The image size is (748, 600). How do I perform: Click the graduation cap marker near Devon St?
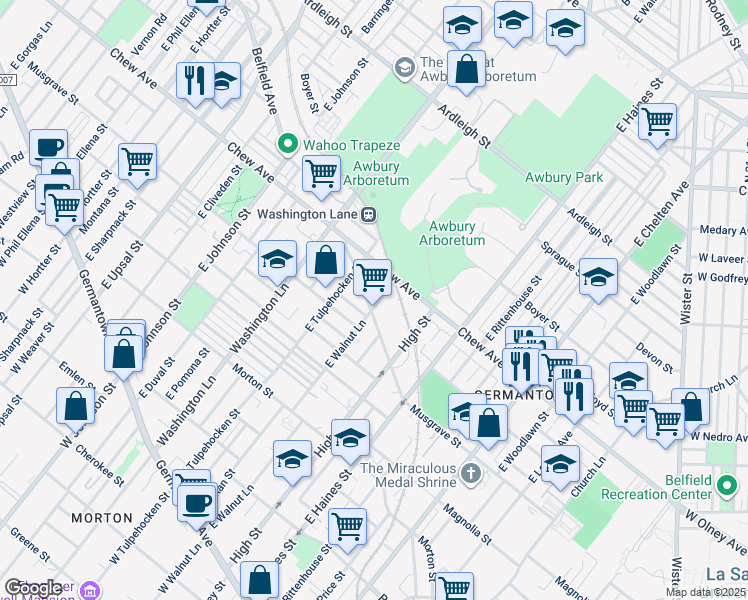pyautogui.click(x=628, y=377)
